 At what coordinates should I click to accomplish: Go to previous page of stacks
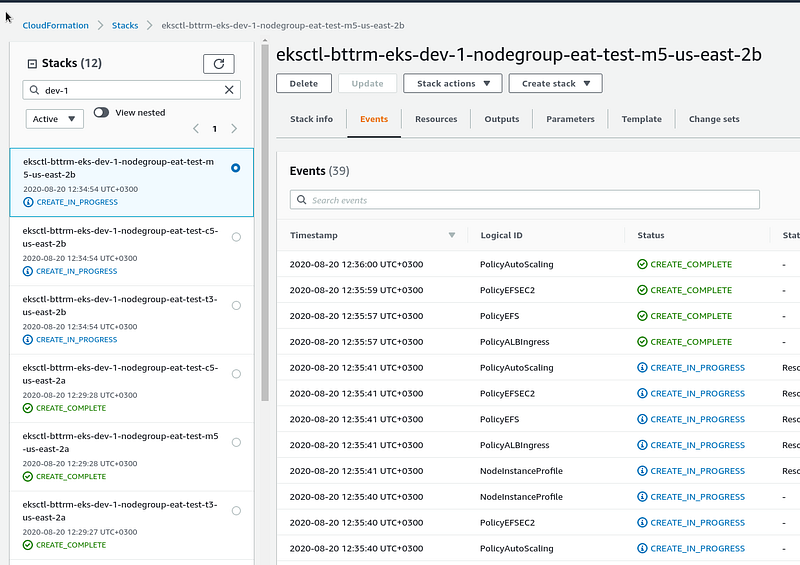(x=196, y=129)
